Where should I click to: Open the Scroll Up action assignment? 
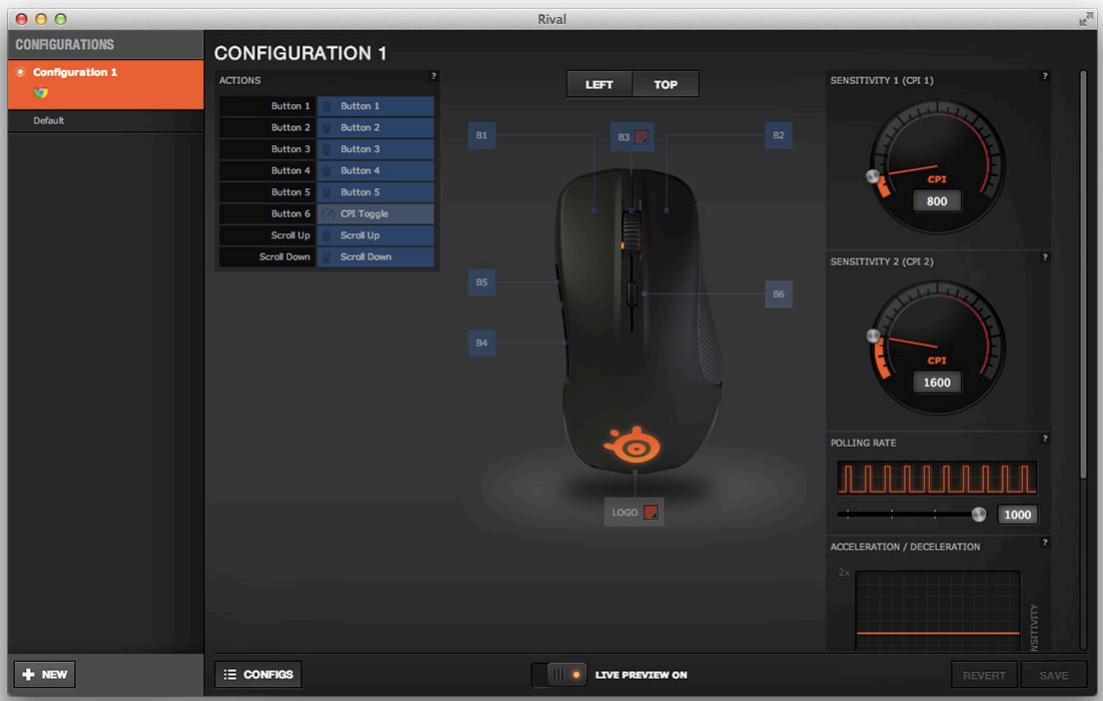pos(376,236)
